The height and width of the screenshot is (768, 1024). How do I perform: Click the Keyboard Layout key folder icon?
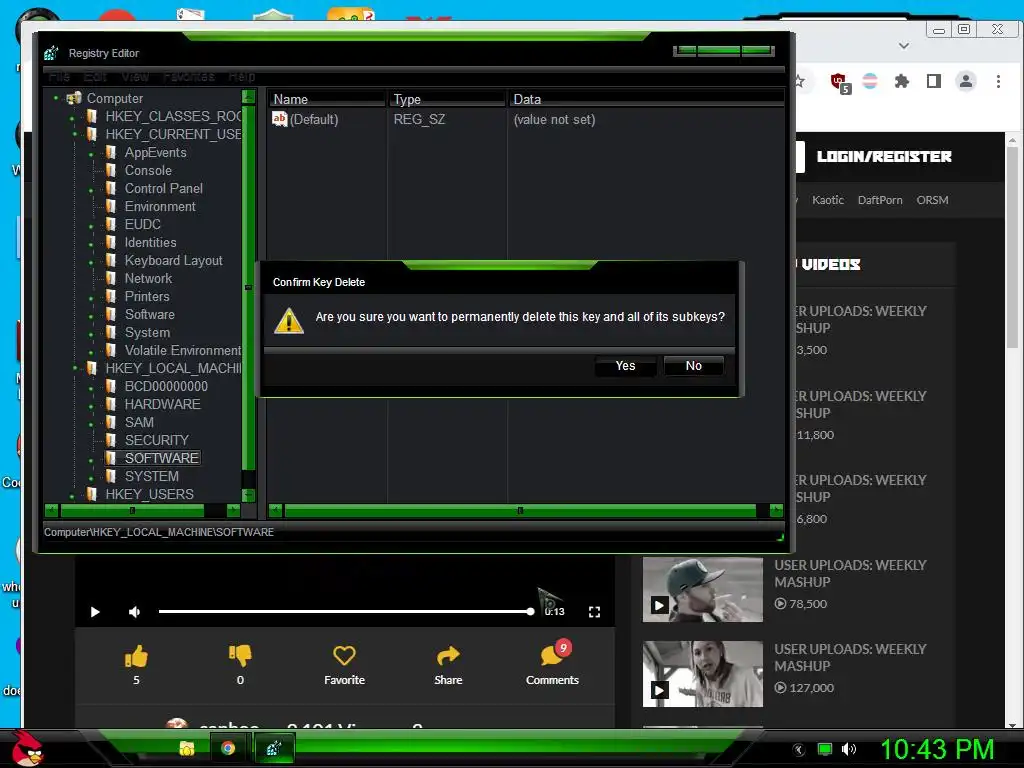110,260
